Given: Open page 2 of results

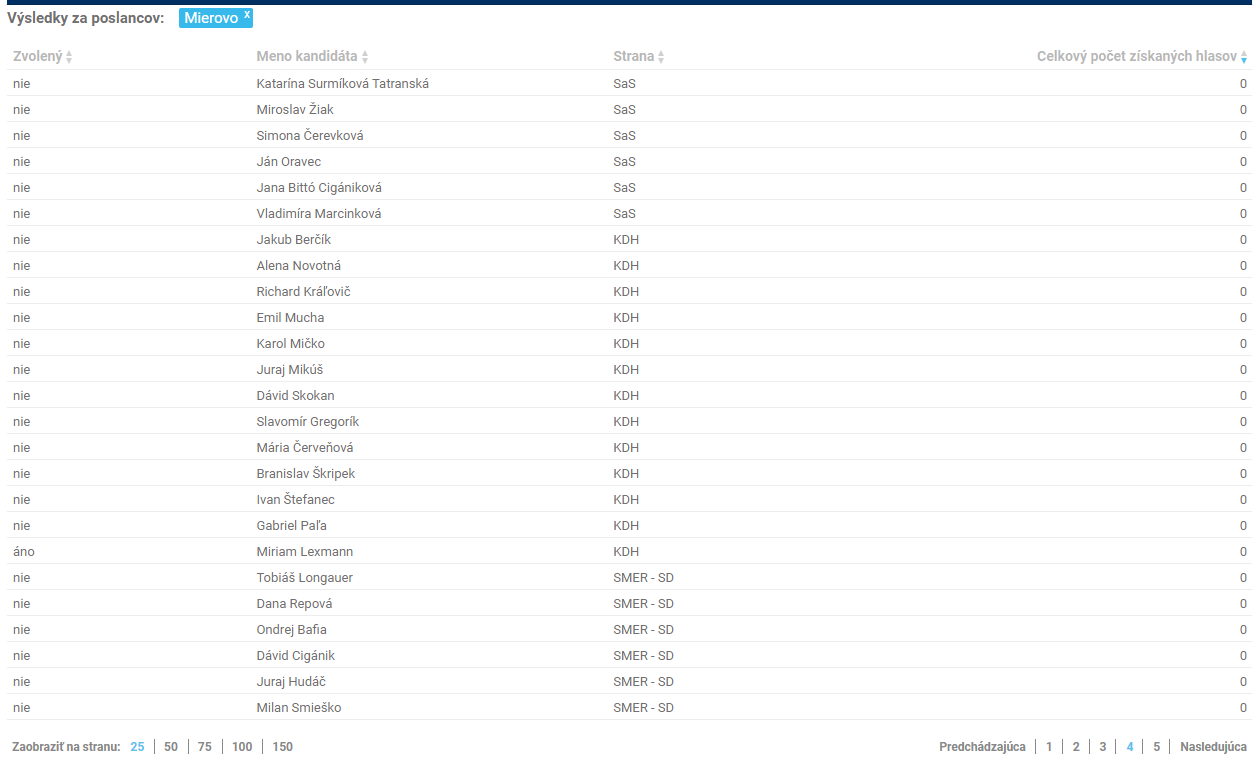Looking at the screenshot, I should [x=1076, y=747].
